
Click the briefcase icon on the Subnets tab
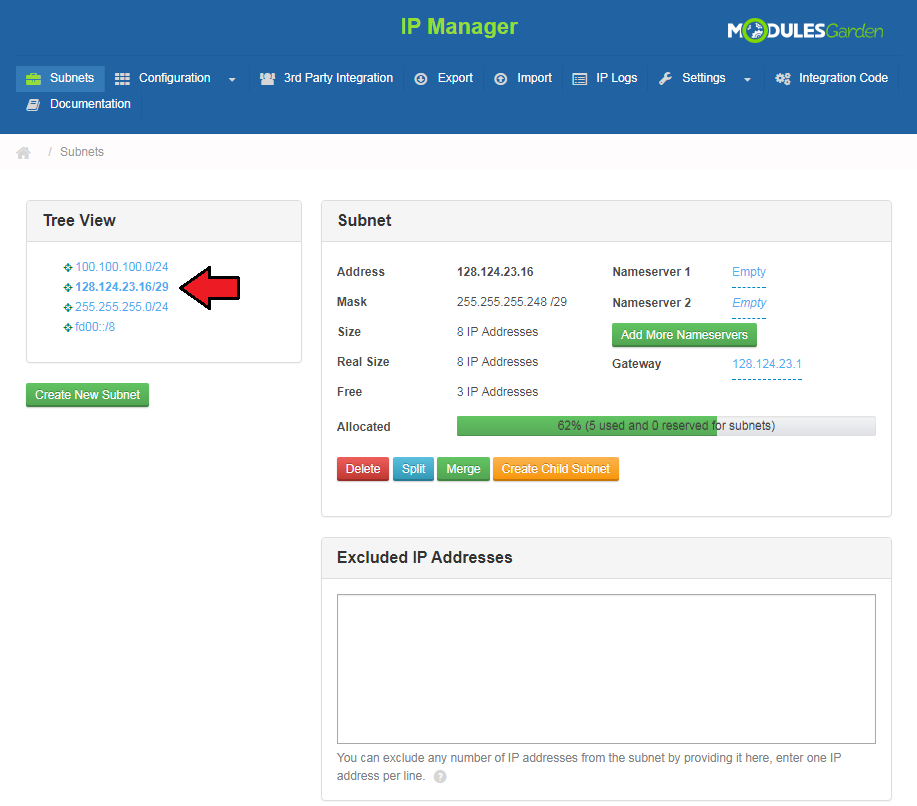tap(33, 79)
